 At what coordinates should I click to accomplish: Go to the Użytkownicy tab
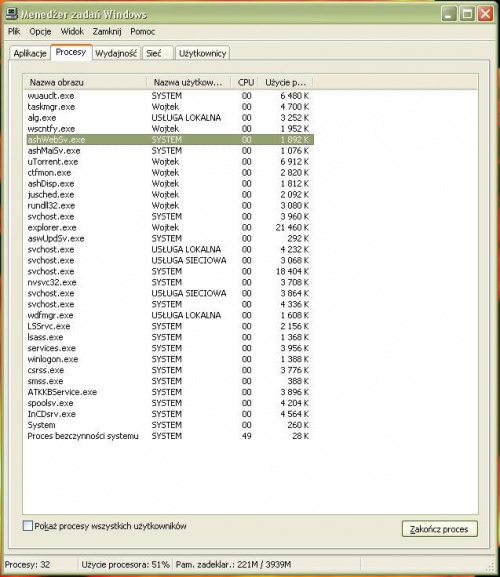tap(202, 53)
